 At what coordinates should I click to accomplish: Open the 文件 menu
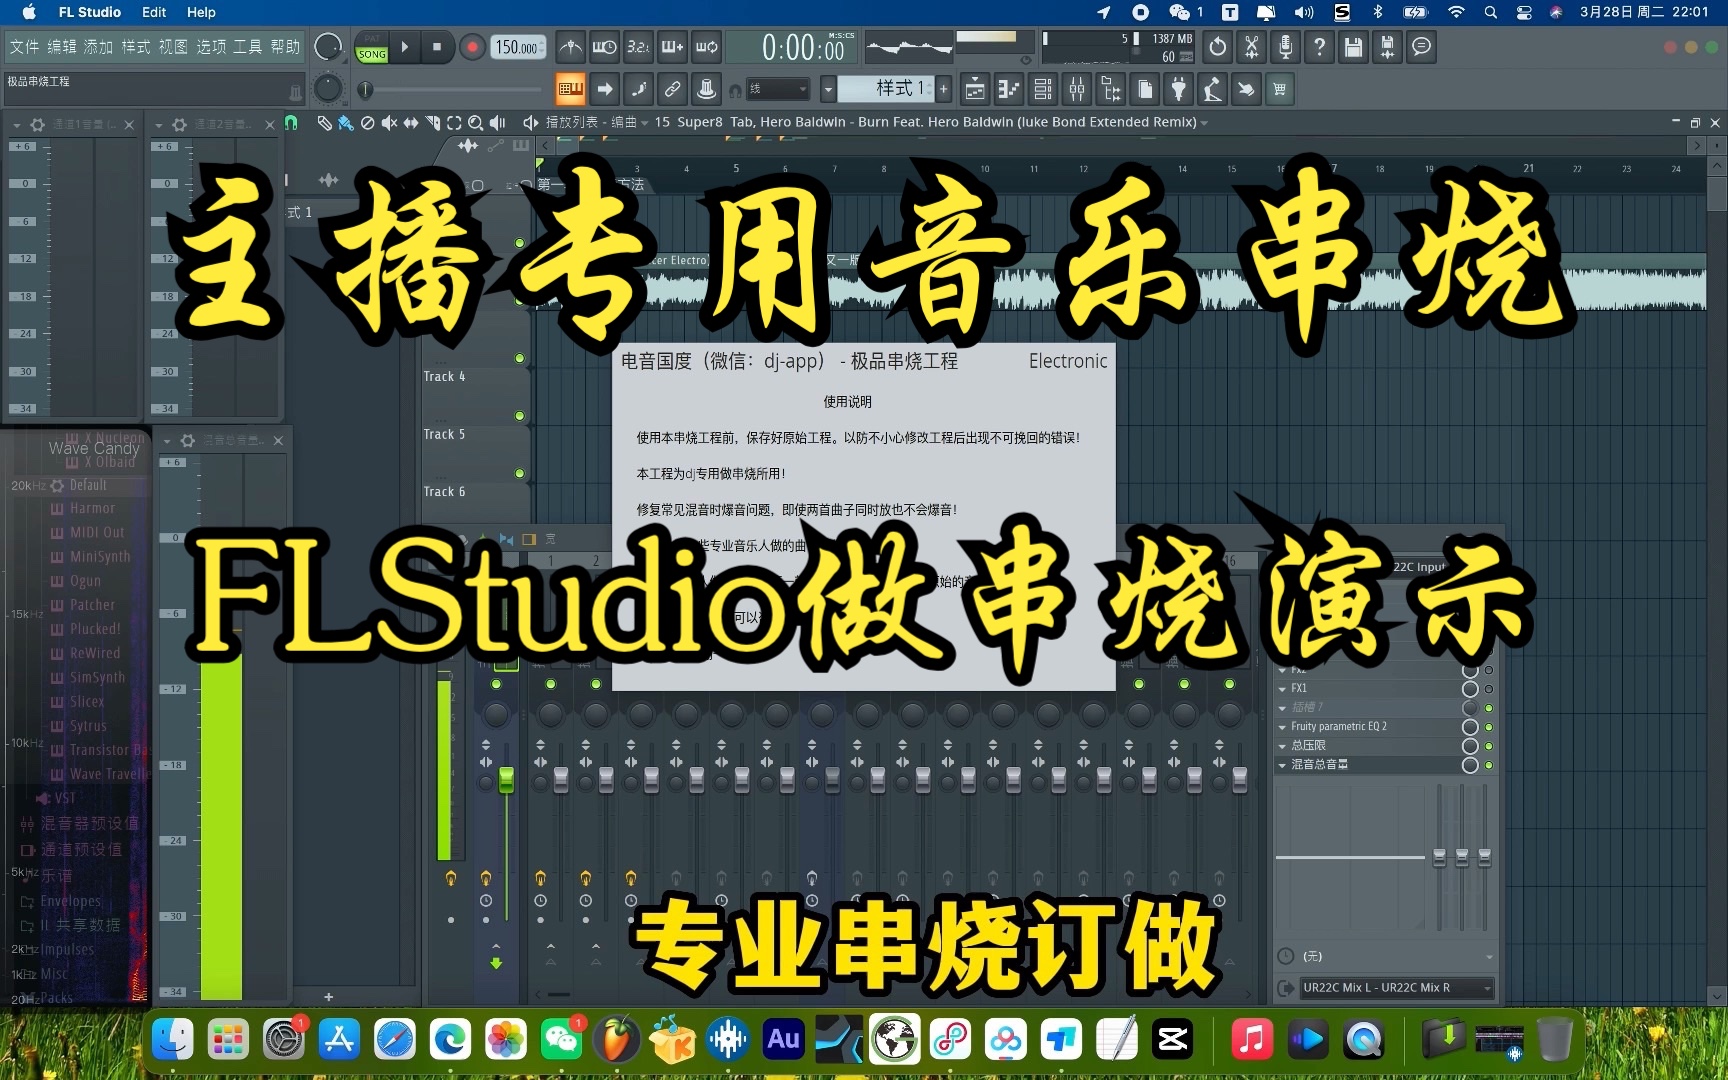coord(25,47)
